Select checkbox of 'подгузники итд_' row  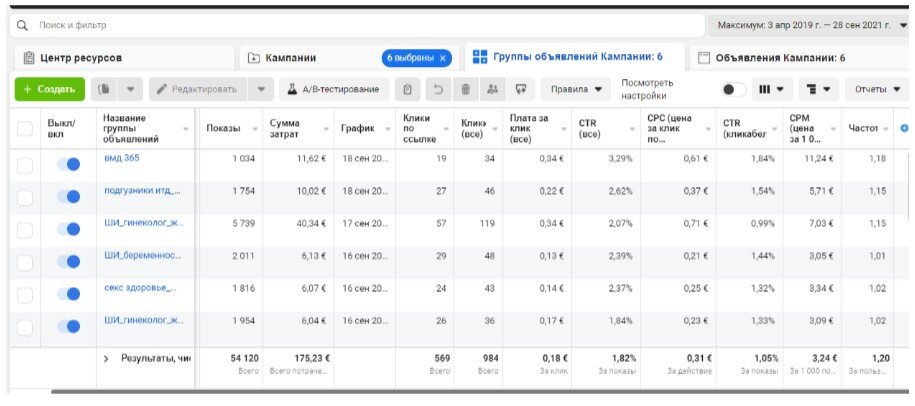[25, 198]
